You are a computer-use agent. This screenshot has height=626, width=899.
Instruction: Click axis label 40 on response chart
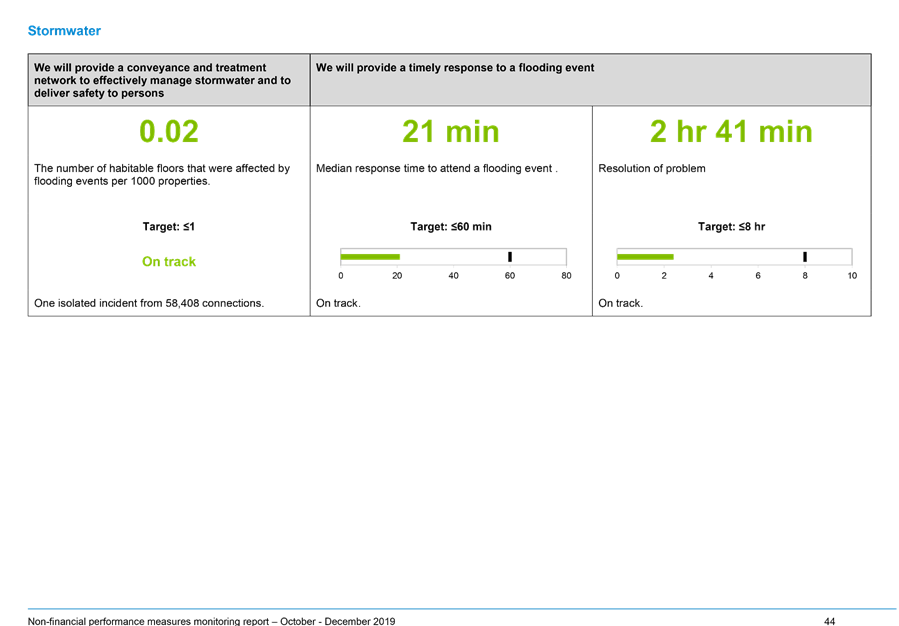[x=454, y=276]
